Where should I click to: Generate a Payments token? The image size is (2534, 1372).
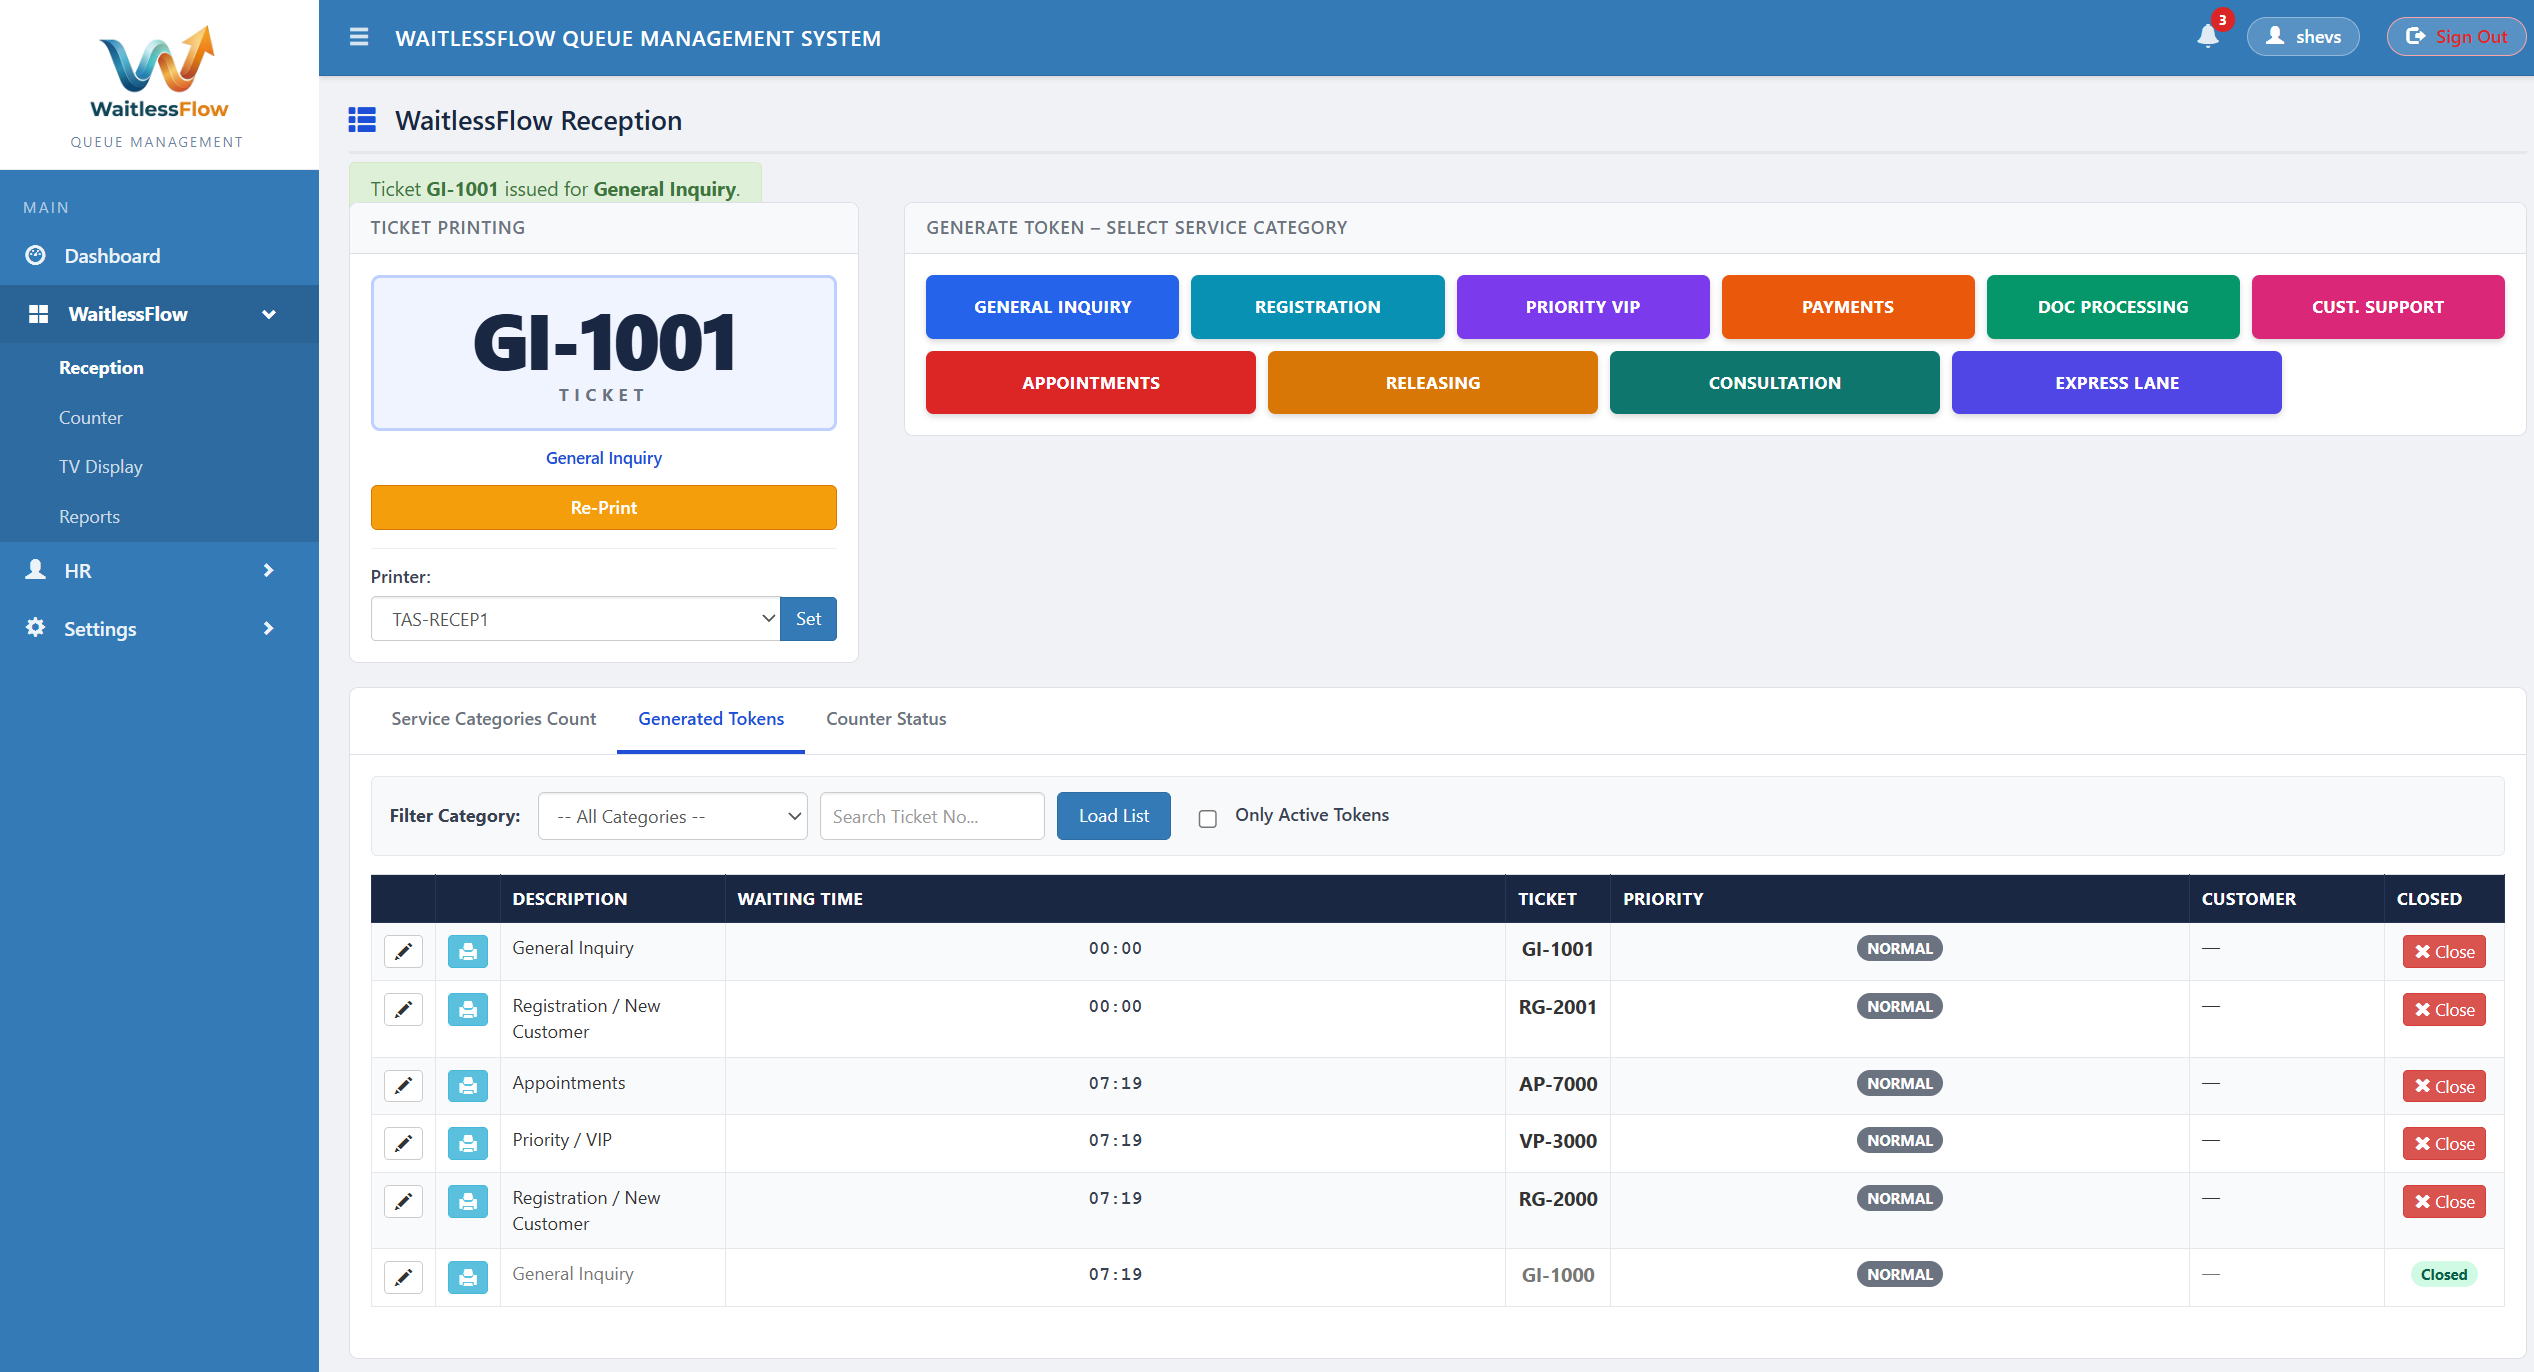(x=1847, y=307)
